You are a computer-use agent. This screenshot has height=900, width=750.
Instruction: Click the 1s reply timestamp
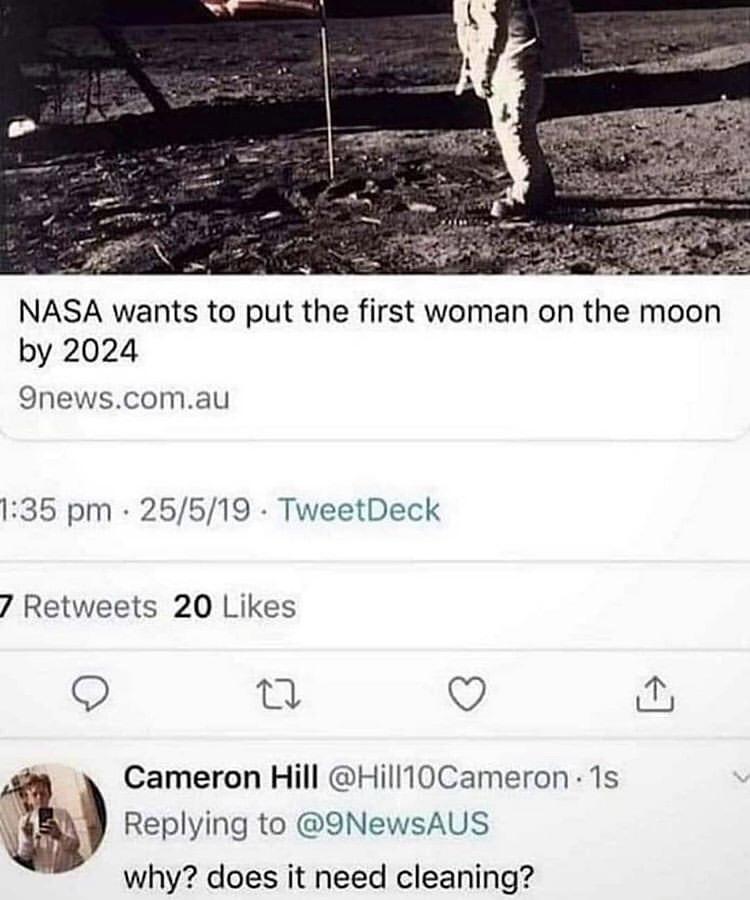click(604, 778)
